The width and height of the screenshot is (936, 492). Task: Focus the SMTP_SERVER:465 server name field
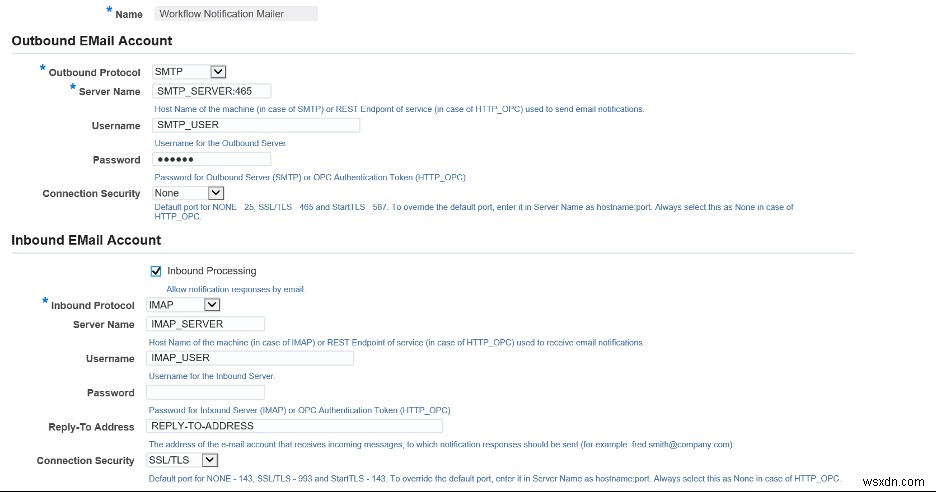(212, 91)
